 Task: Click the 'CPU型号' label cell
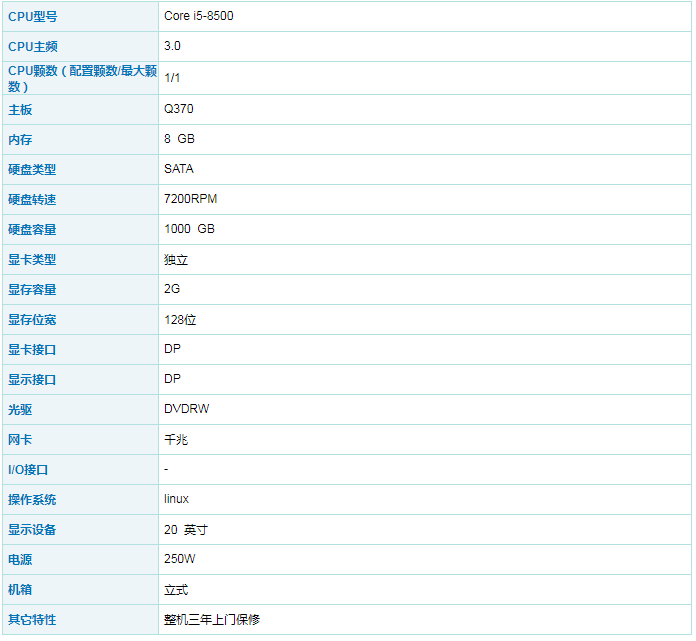(x=80, y=16)
